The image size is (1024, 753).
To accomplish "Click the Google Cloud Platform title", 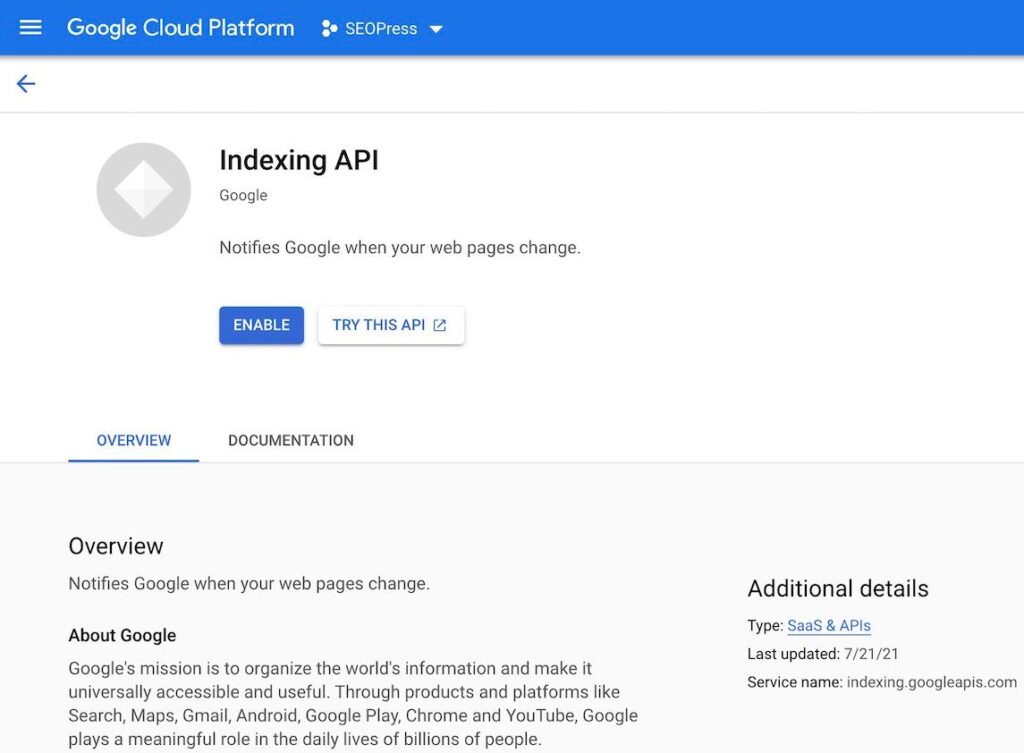I will coord(181,28).
